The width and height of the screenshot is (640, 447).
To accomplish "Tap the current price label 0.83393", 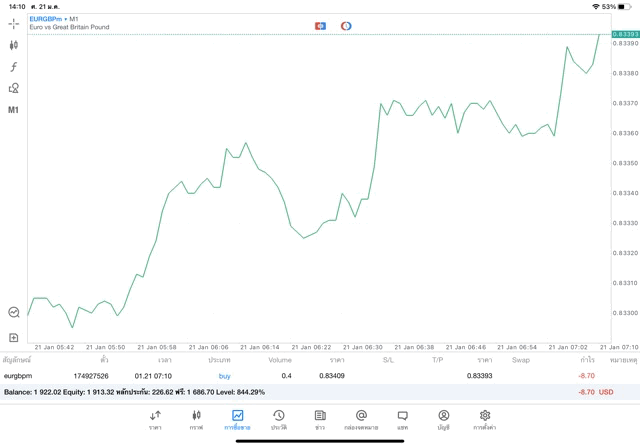I will click(x=625, y=34).
